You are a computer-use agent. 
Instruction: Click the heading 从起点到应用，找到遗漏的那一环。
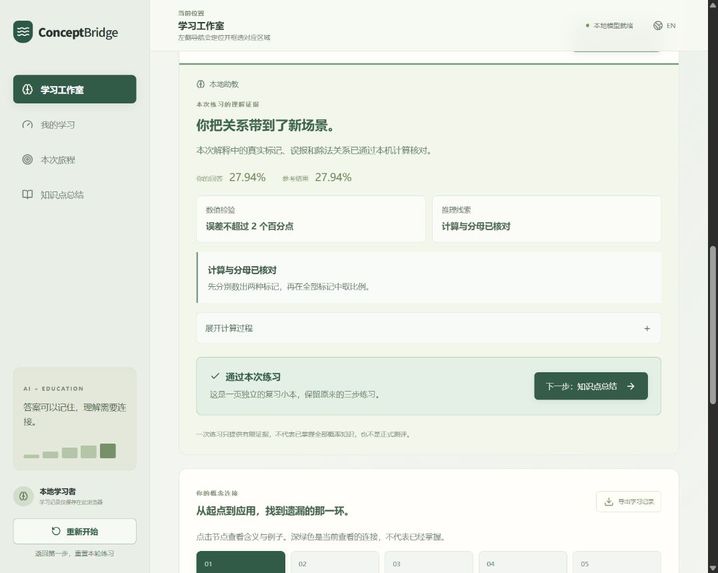[x=273, y=511]
